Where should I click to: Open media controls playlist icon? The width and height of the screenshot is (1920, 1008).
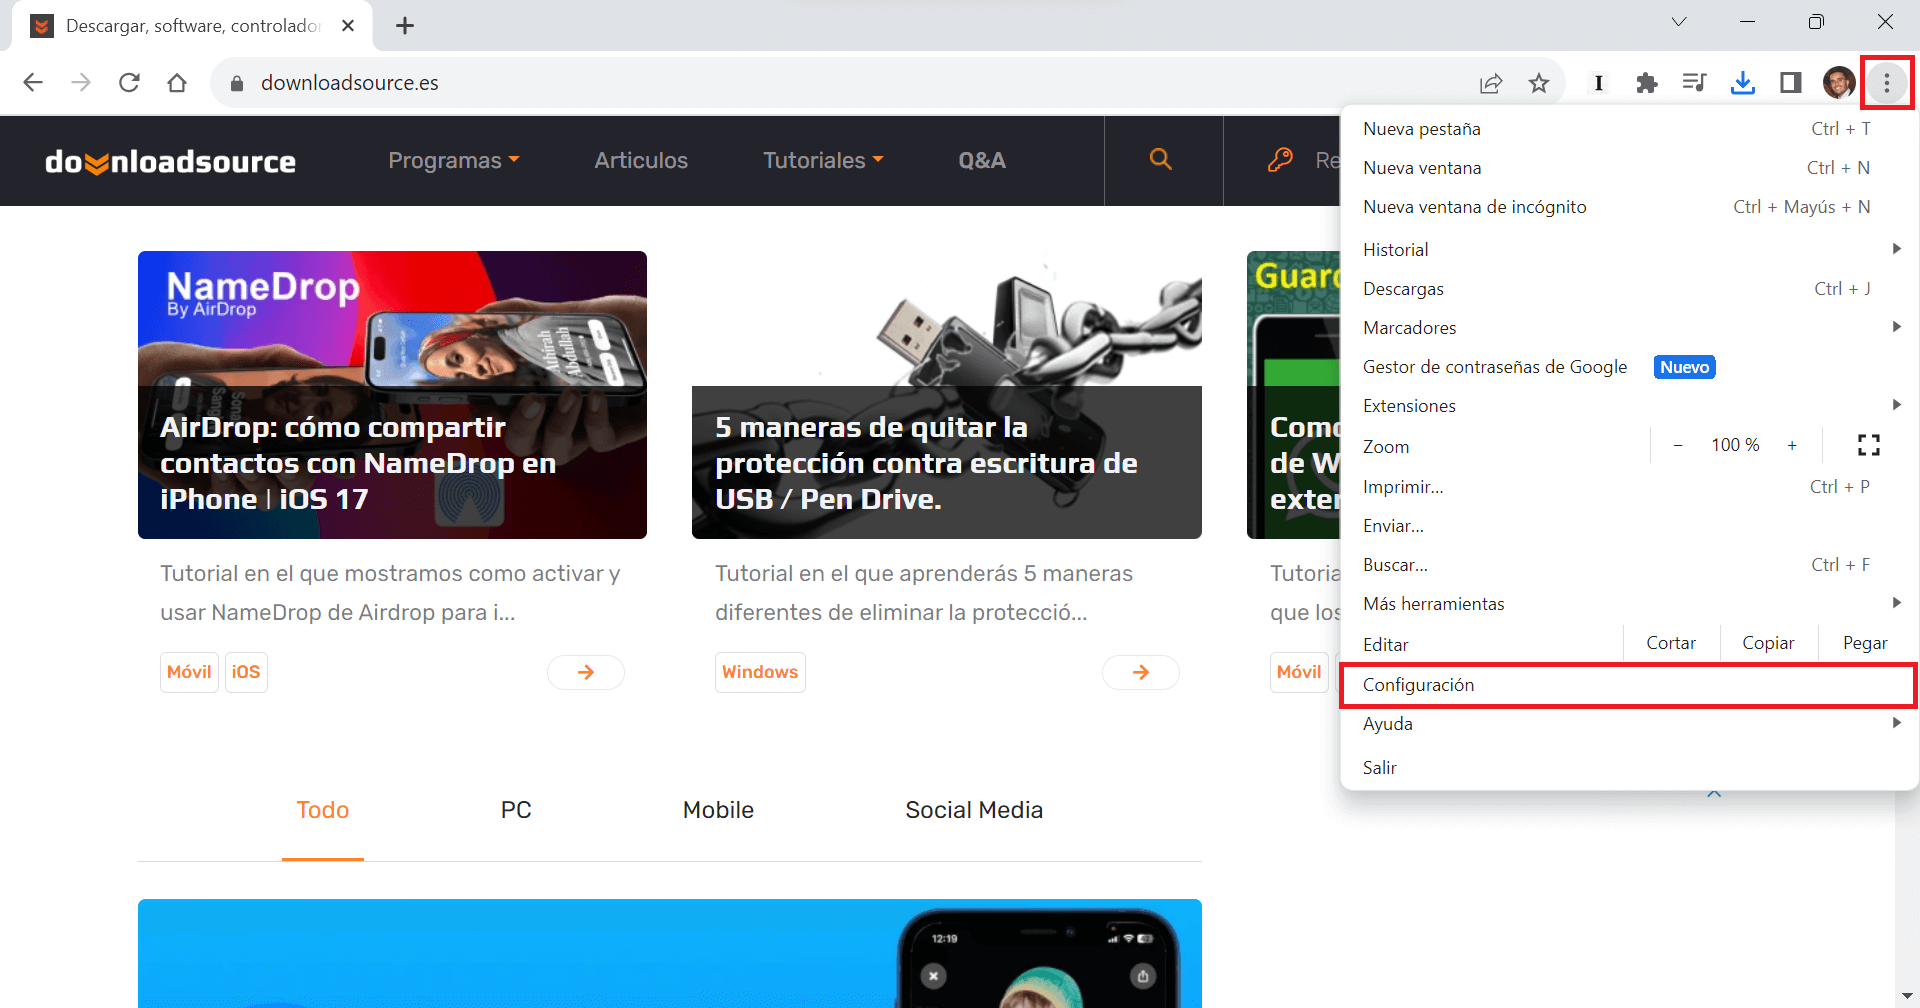coord(1695,83)
